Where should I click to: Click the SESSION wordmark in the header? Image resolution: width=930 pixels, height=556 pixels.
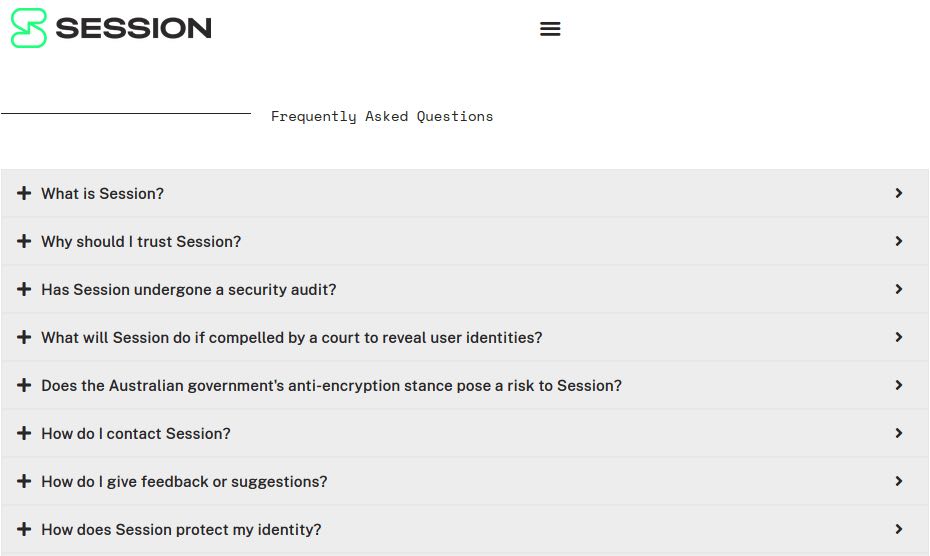point(133,28)
